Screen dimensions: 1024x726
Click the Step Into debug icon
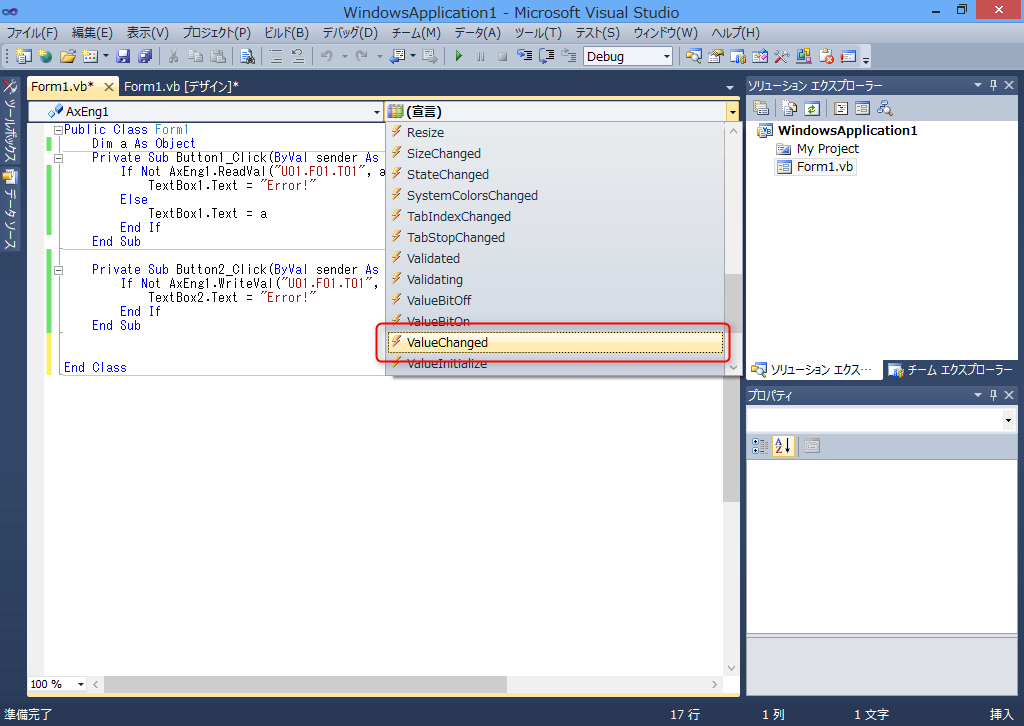click(x=524, y=57)
